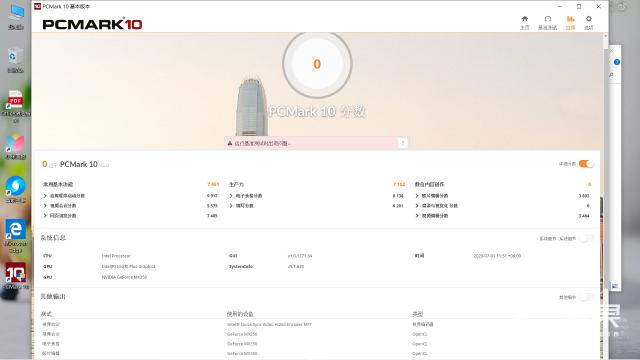Click the 使用的设备 column header

coord(240,314)
